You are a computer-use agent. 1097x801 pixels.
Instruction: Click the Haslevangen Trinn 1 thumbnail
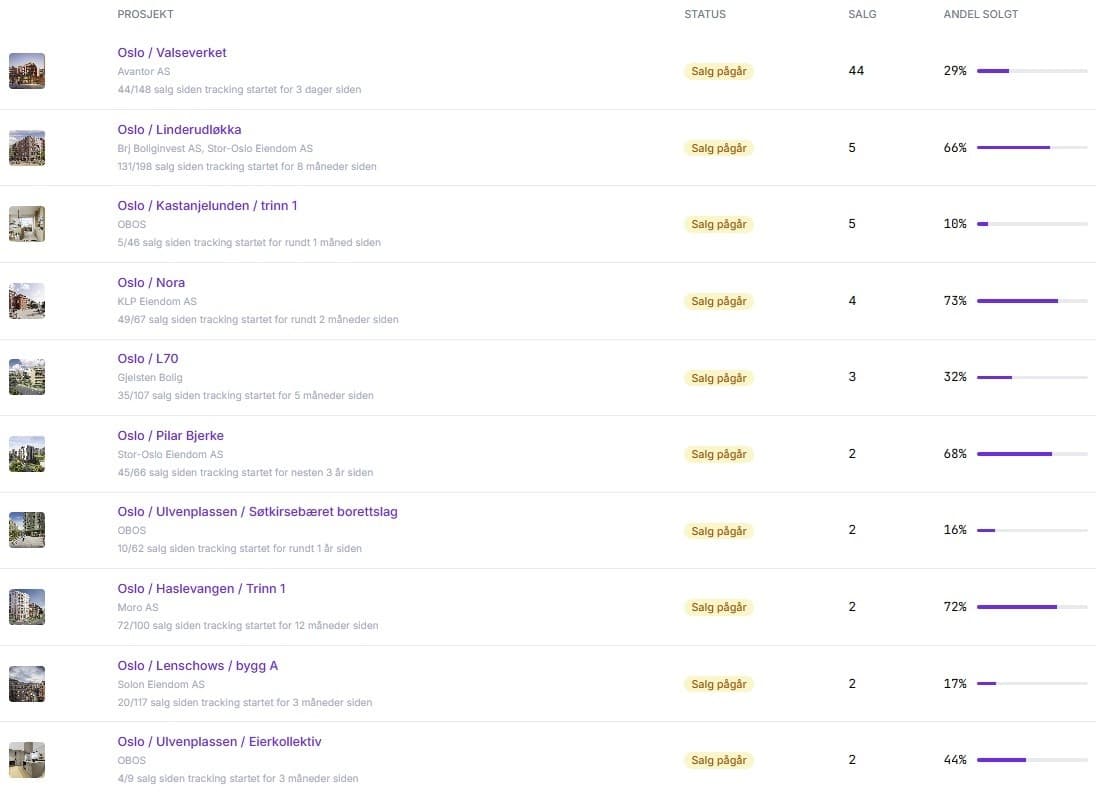coord(27,607)
